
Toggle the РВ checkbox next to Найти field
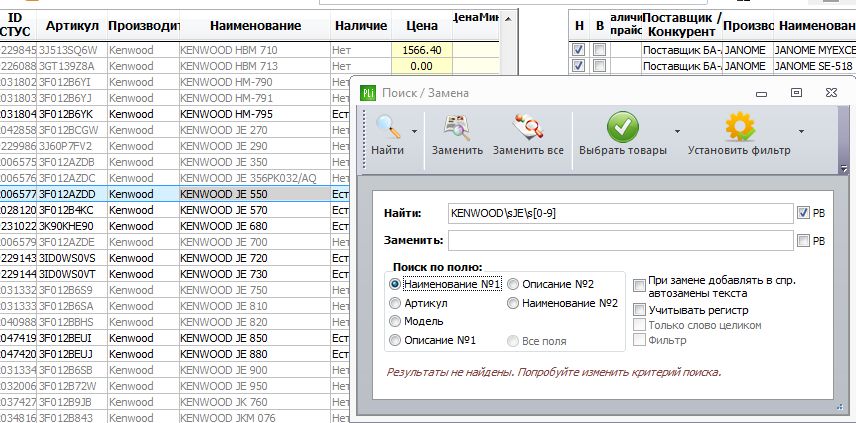803,213
